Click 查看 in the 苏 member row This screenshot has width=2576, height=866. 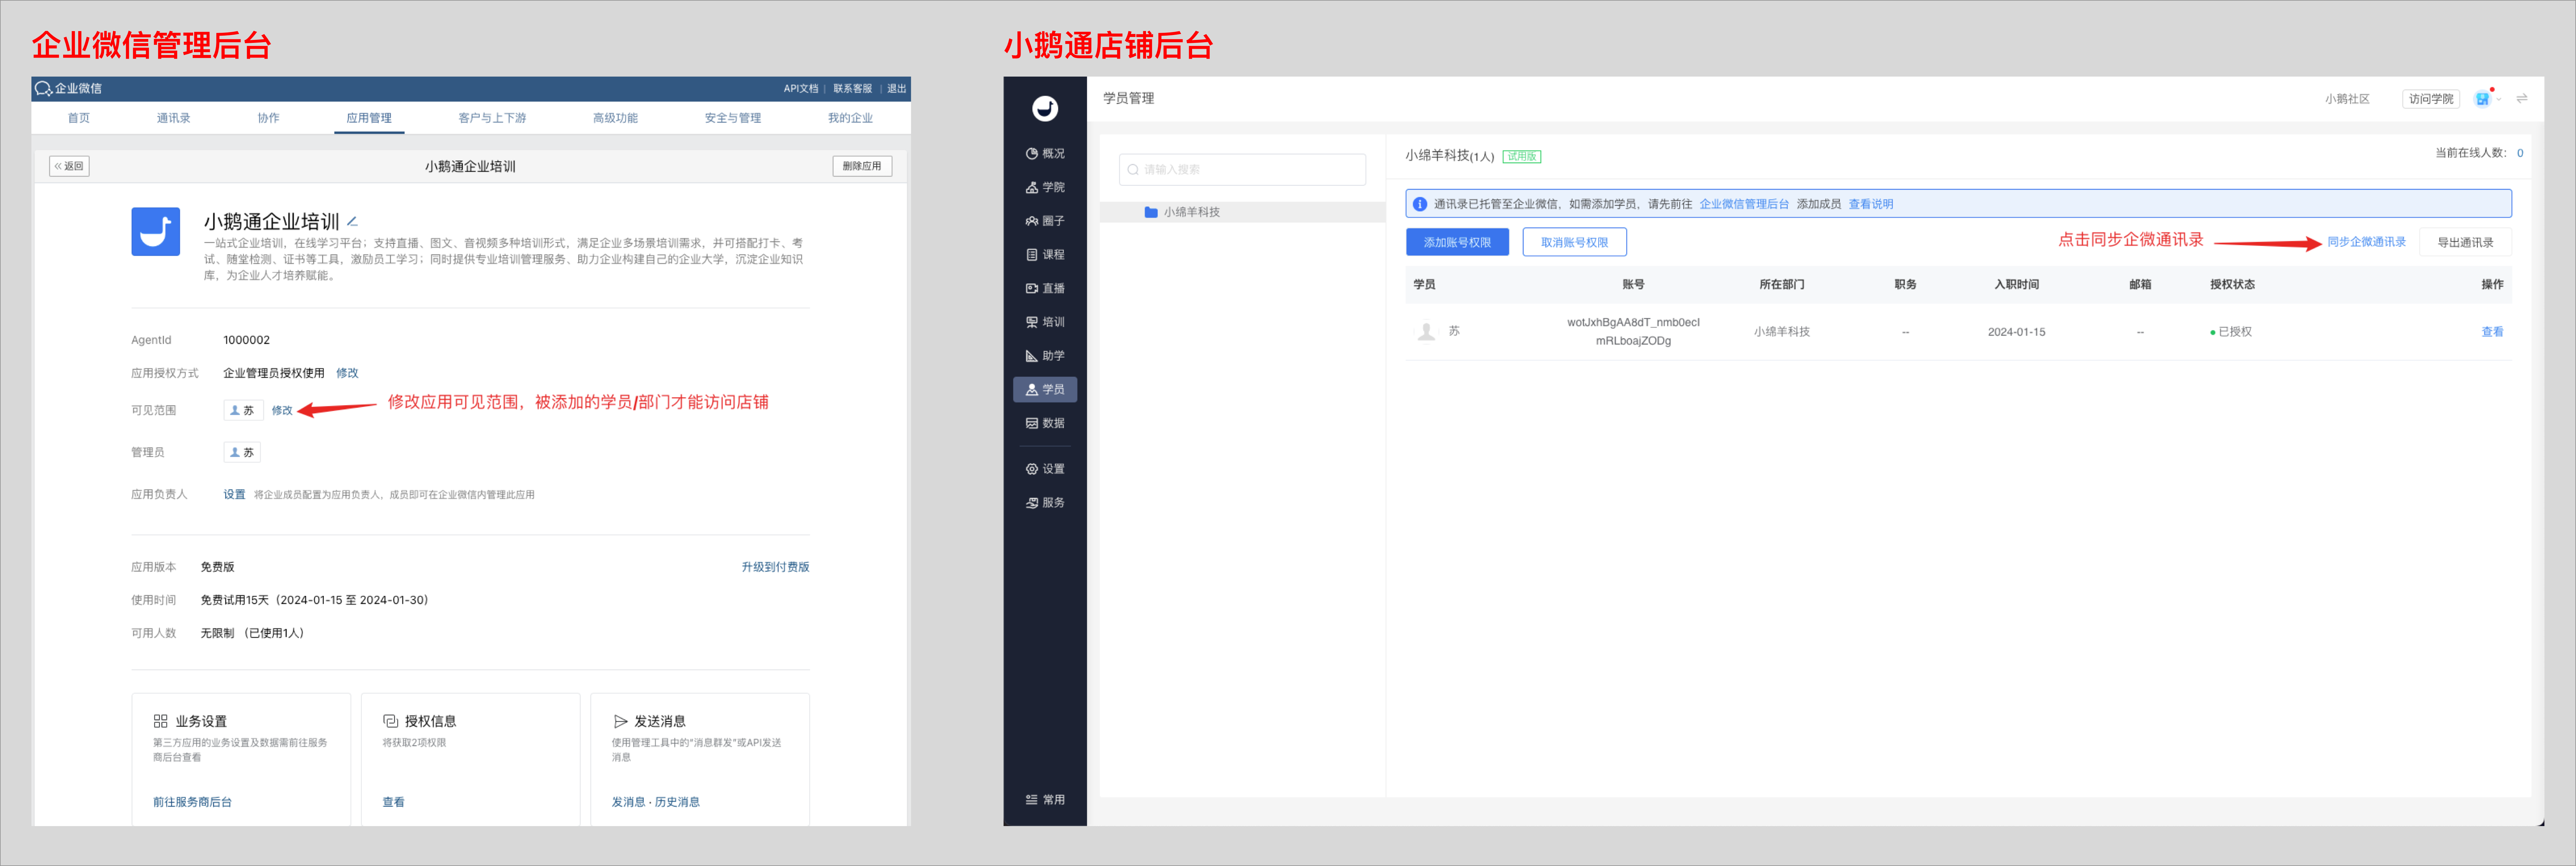coord(2492,332)
